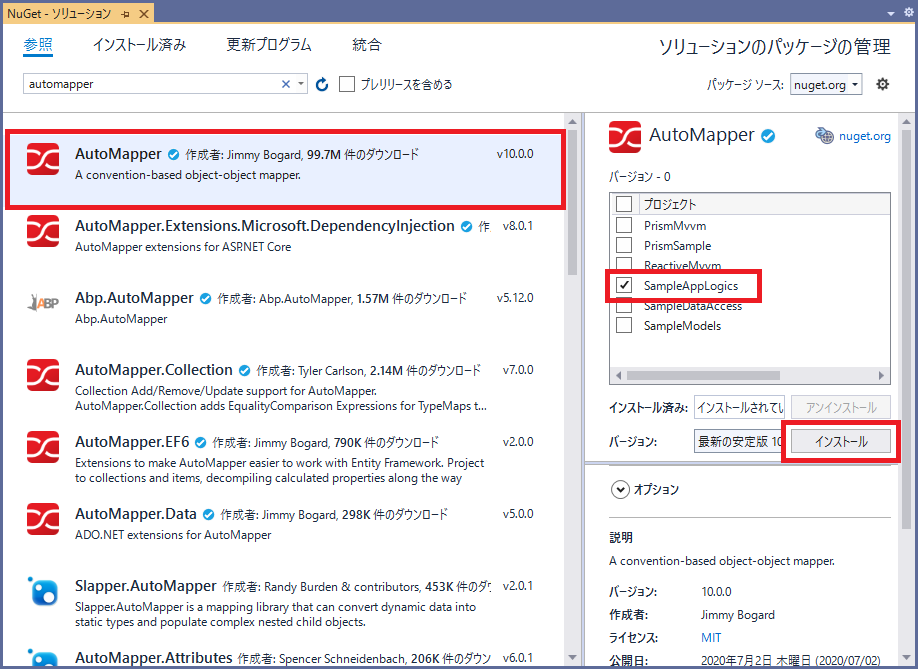Click the インストール button
Image resolution: width=918 pixels, height=669 pixels.
click(x=841, y=441)
